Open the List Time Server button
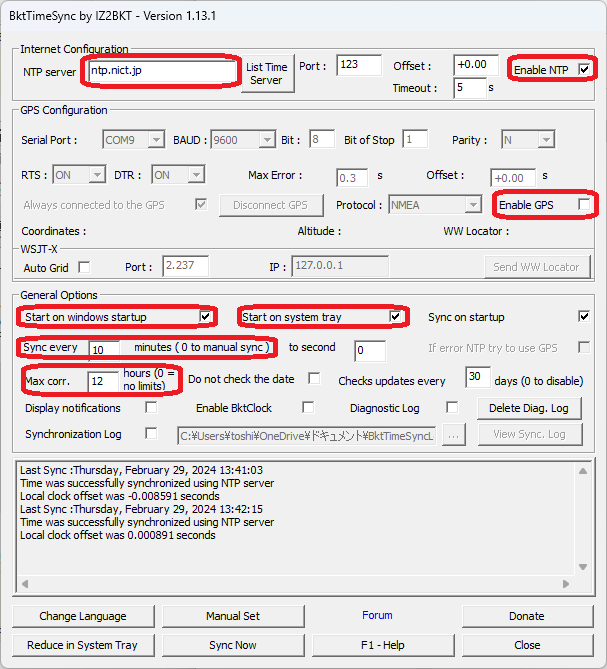607x669 pixels. (x=267, y=73)
